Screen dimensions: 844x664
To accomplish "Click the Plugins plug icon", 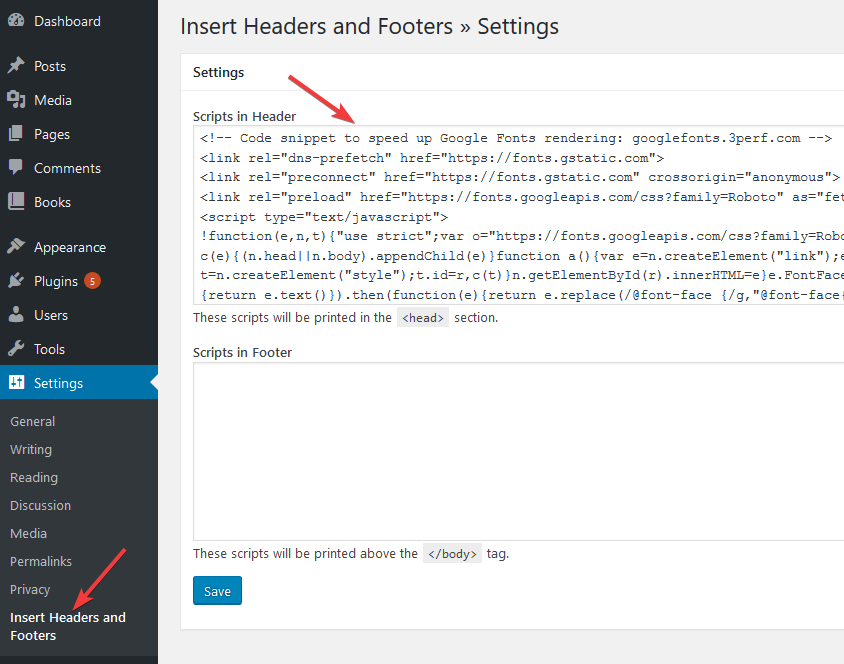I will tap(16, 280).
